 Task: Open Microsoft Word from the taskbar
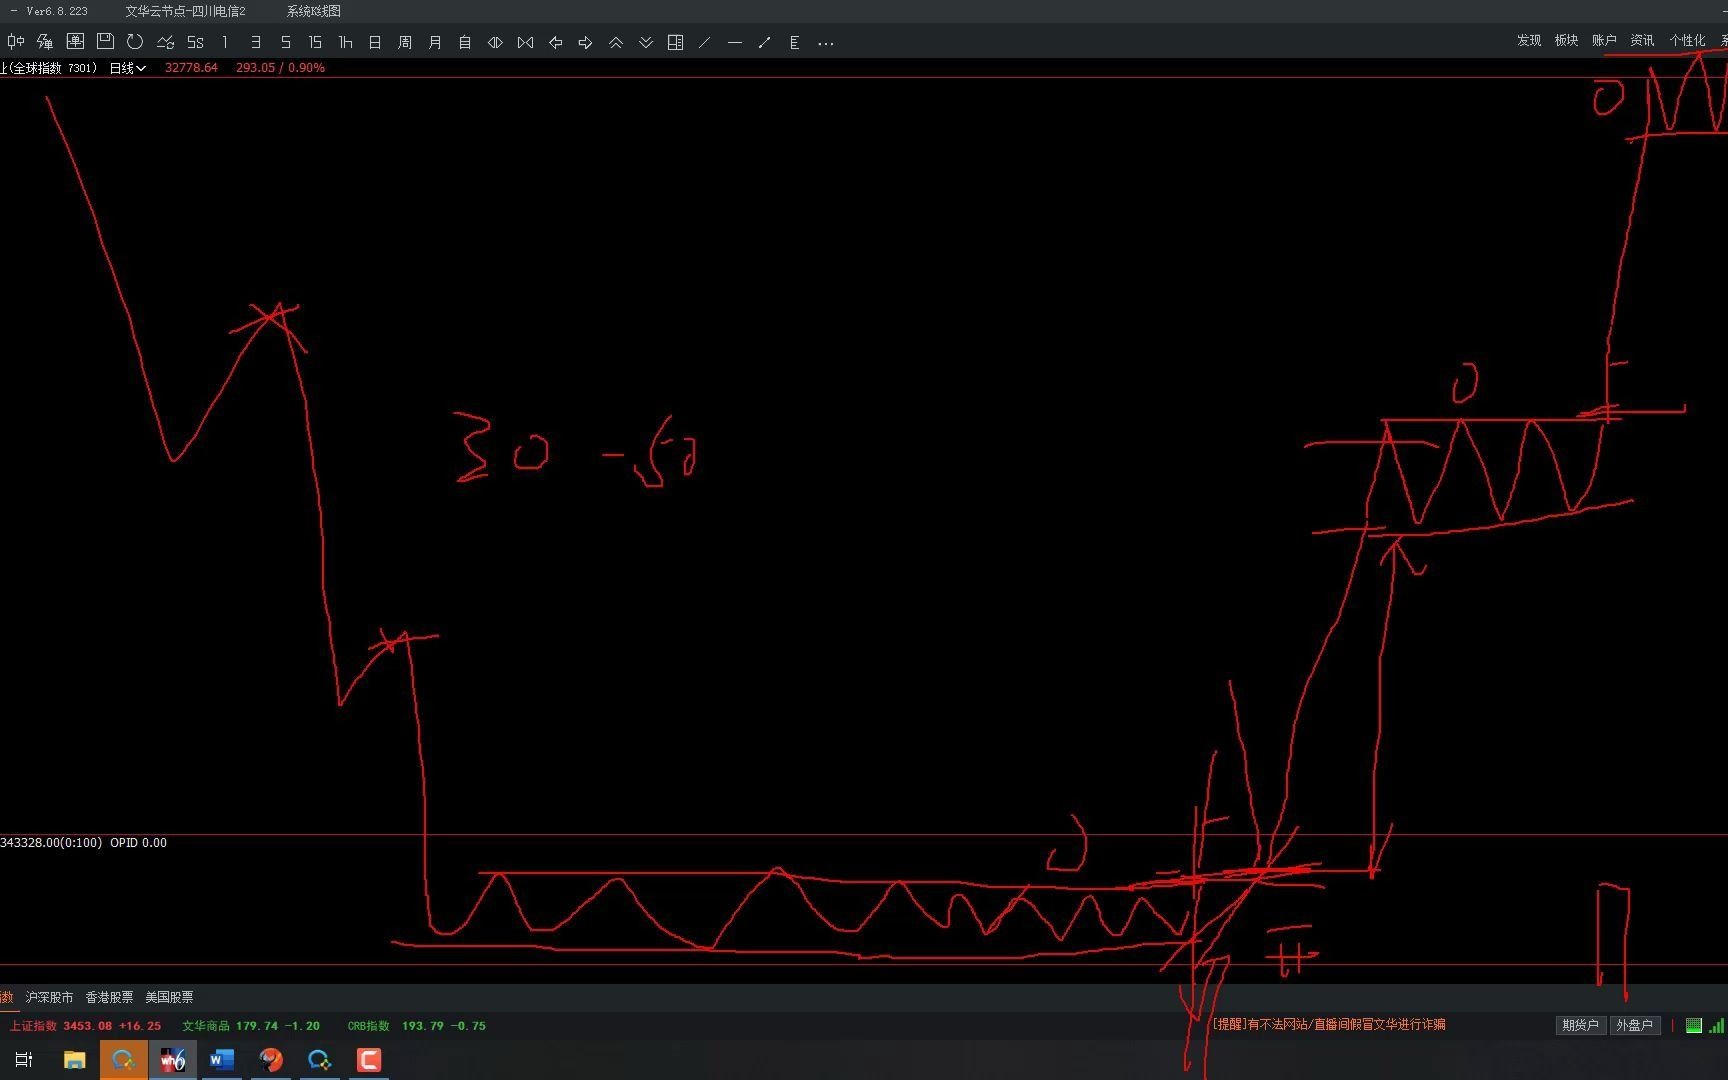222,1060
